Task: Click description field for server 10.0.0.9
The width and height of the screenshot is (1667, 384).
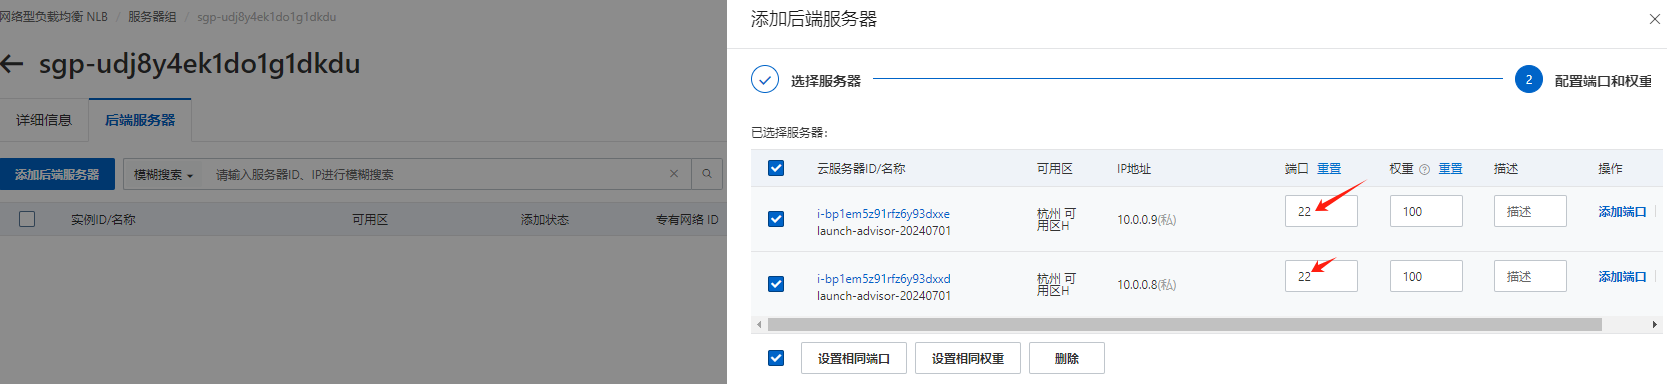Action: (x=1530, y=211)
